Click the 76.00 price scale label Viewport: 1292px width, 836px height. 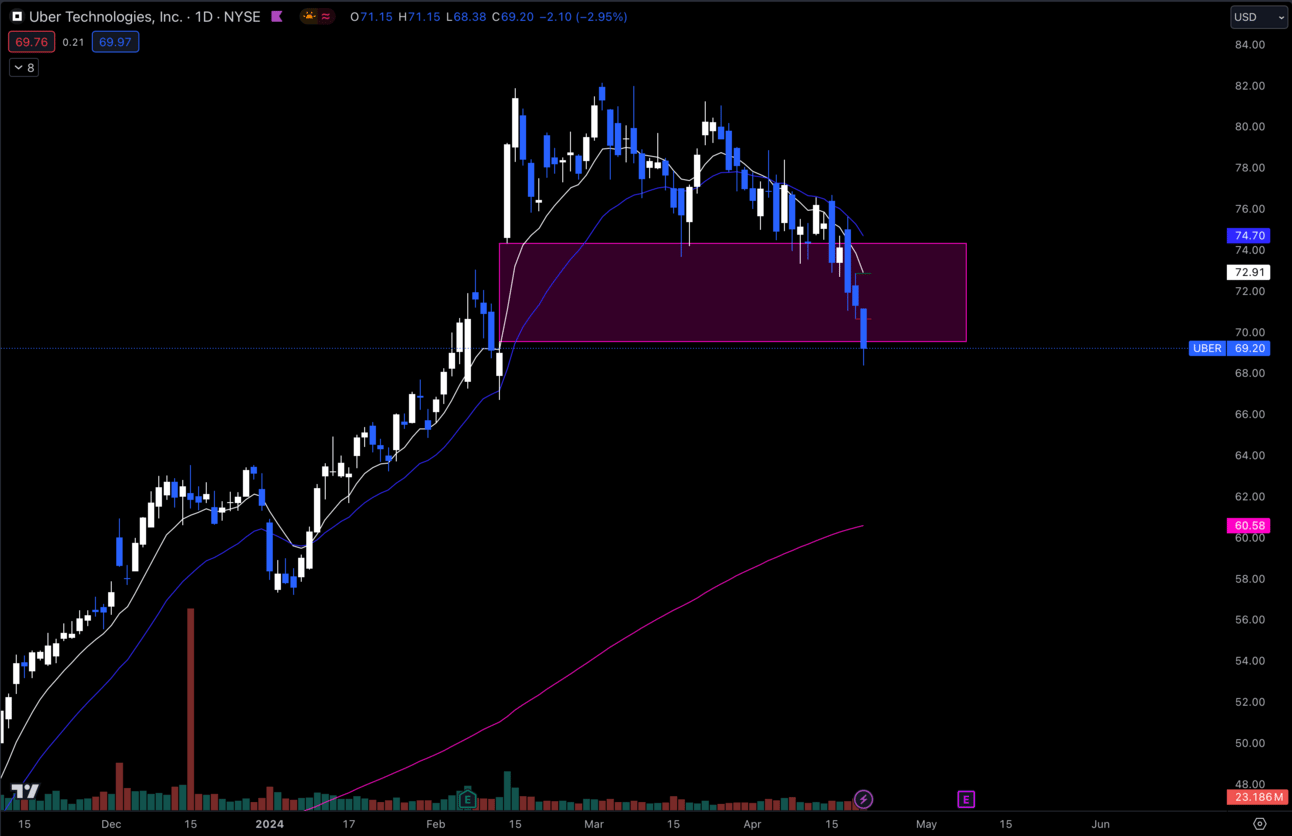pos(1250,209)
